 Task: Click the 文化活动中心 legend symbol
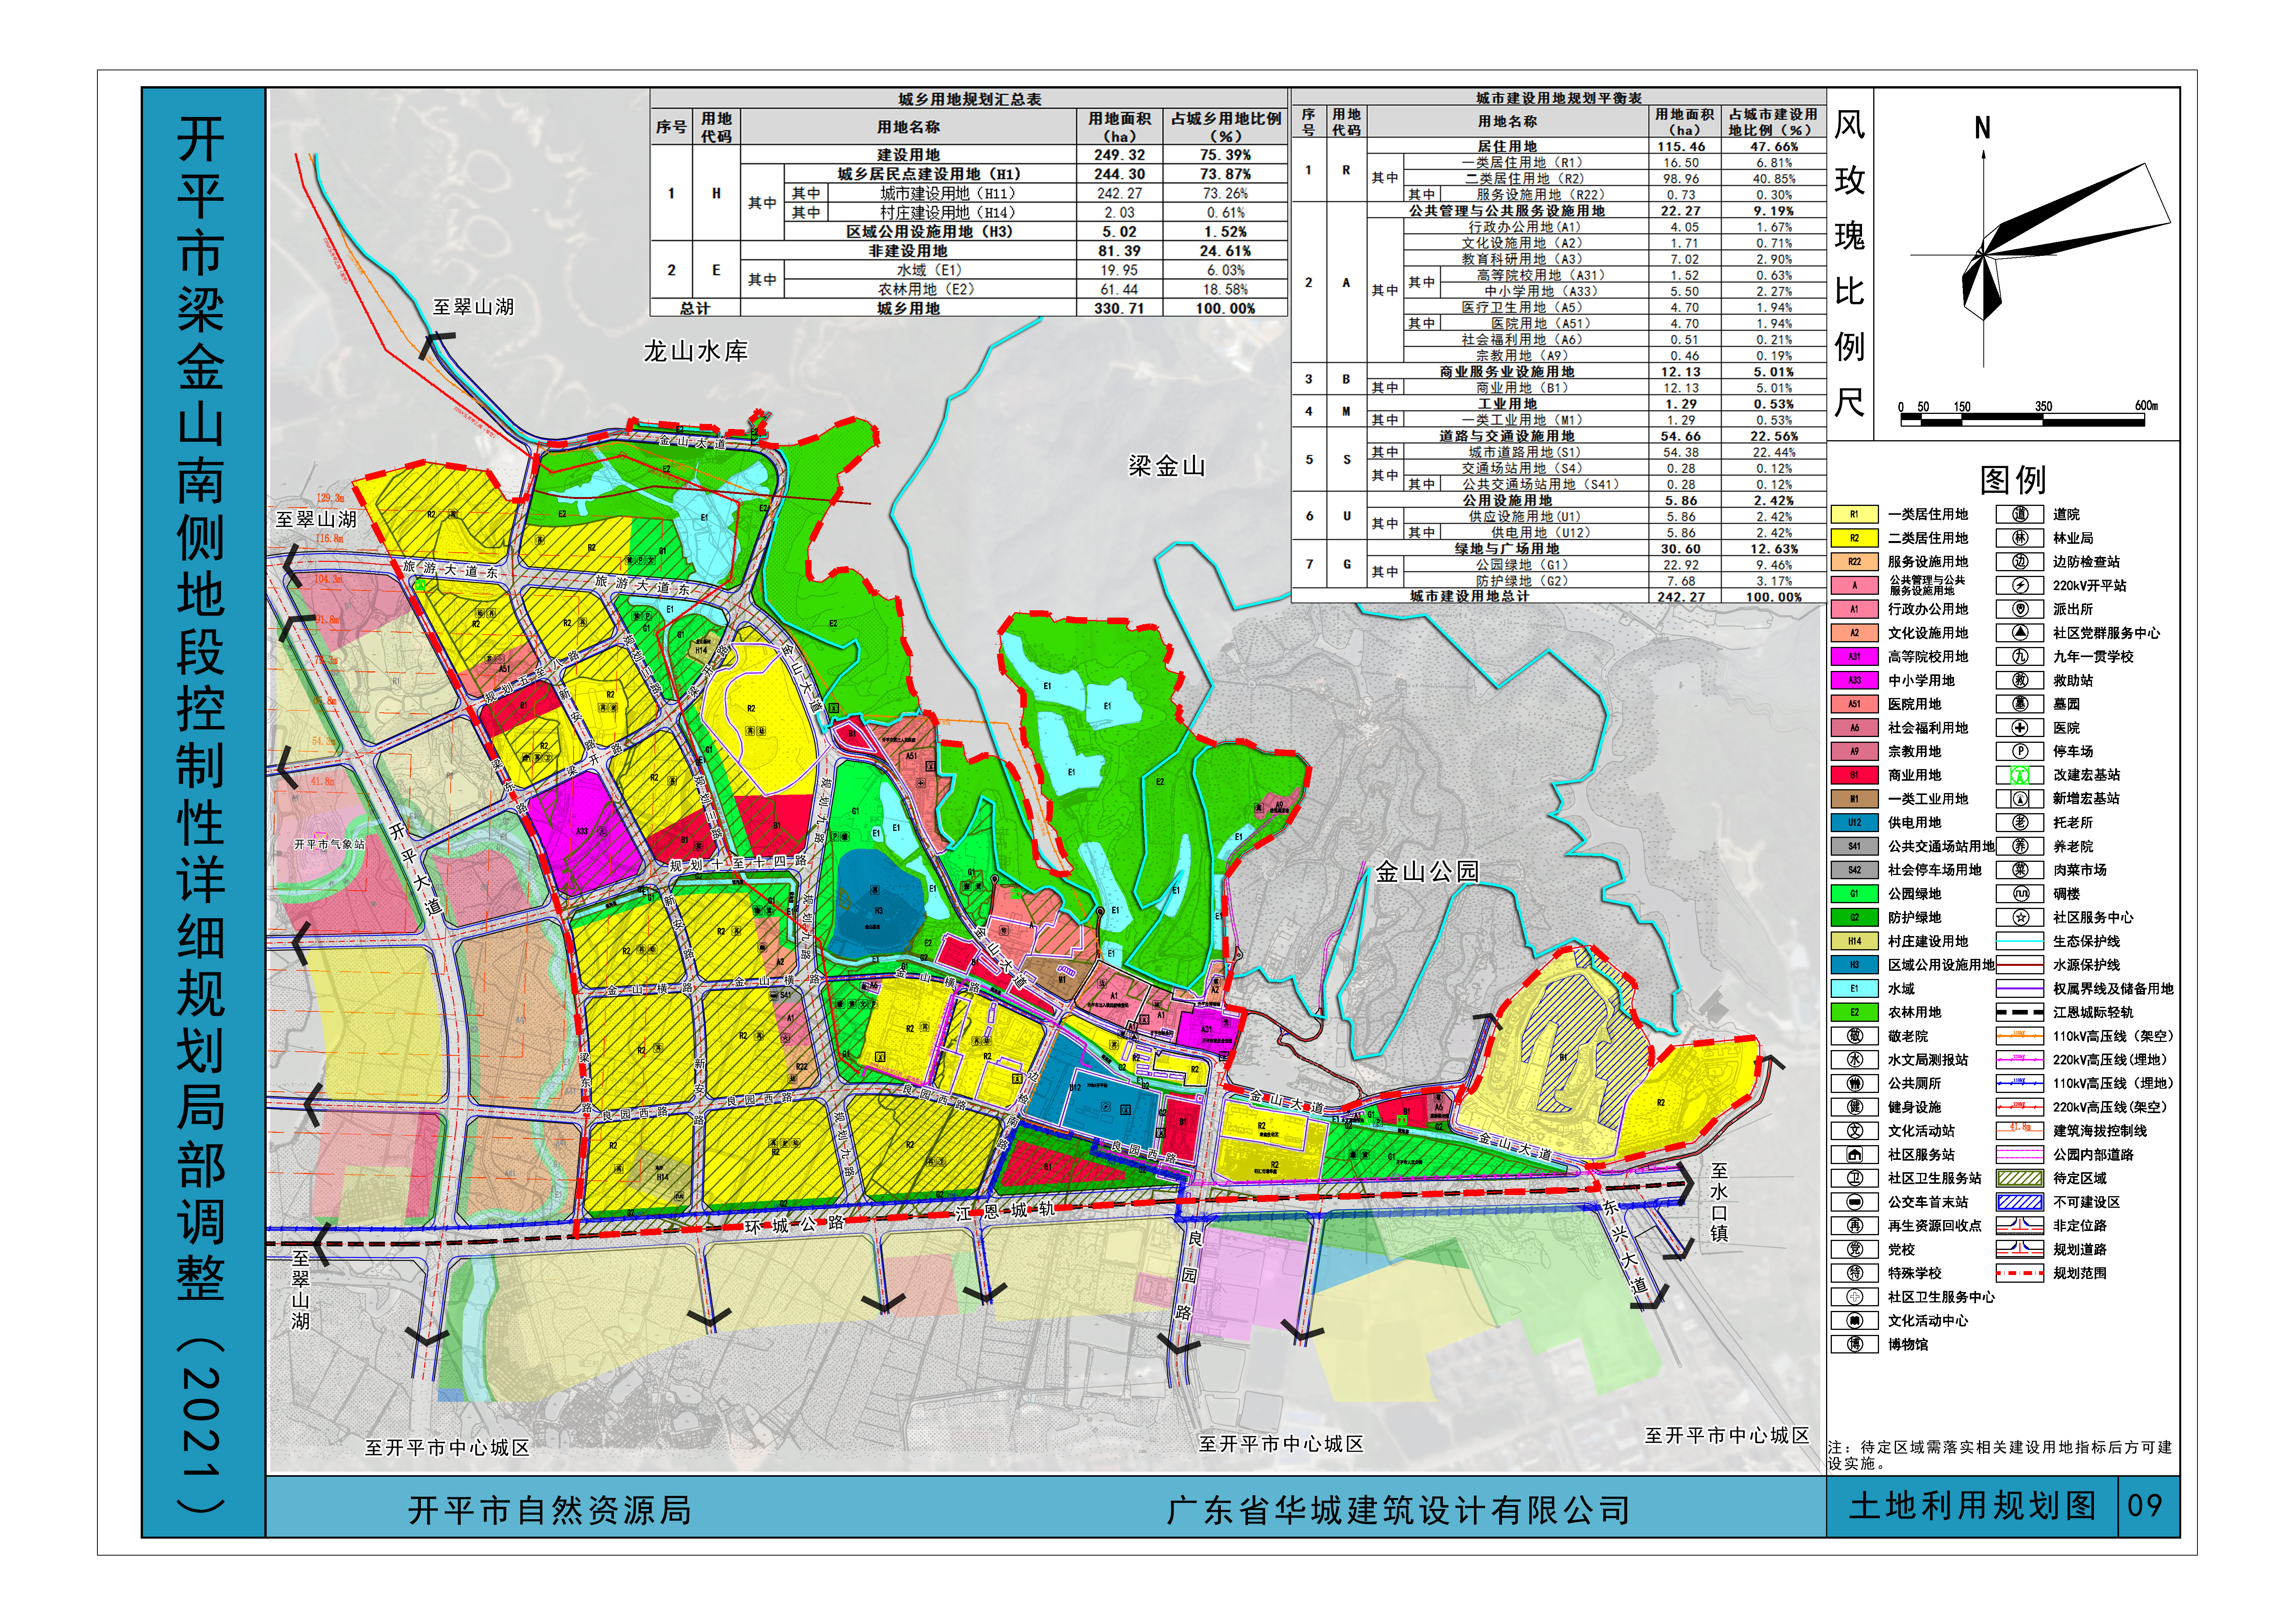pyautogui.click(x=1855, y=1321)
